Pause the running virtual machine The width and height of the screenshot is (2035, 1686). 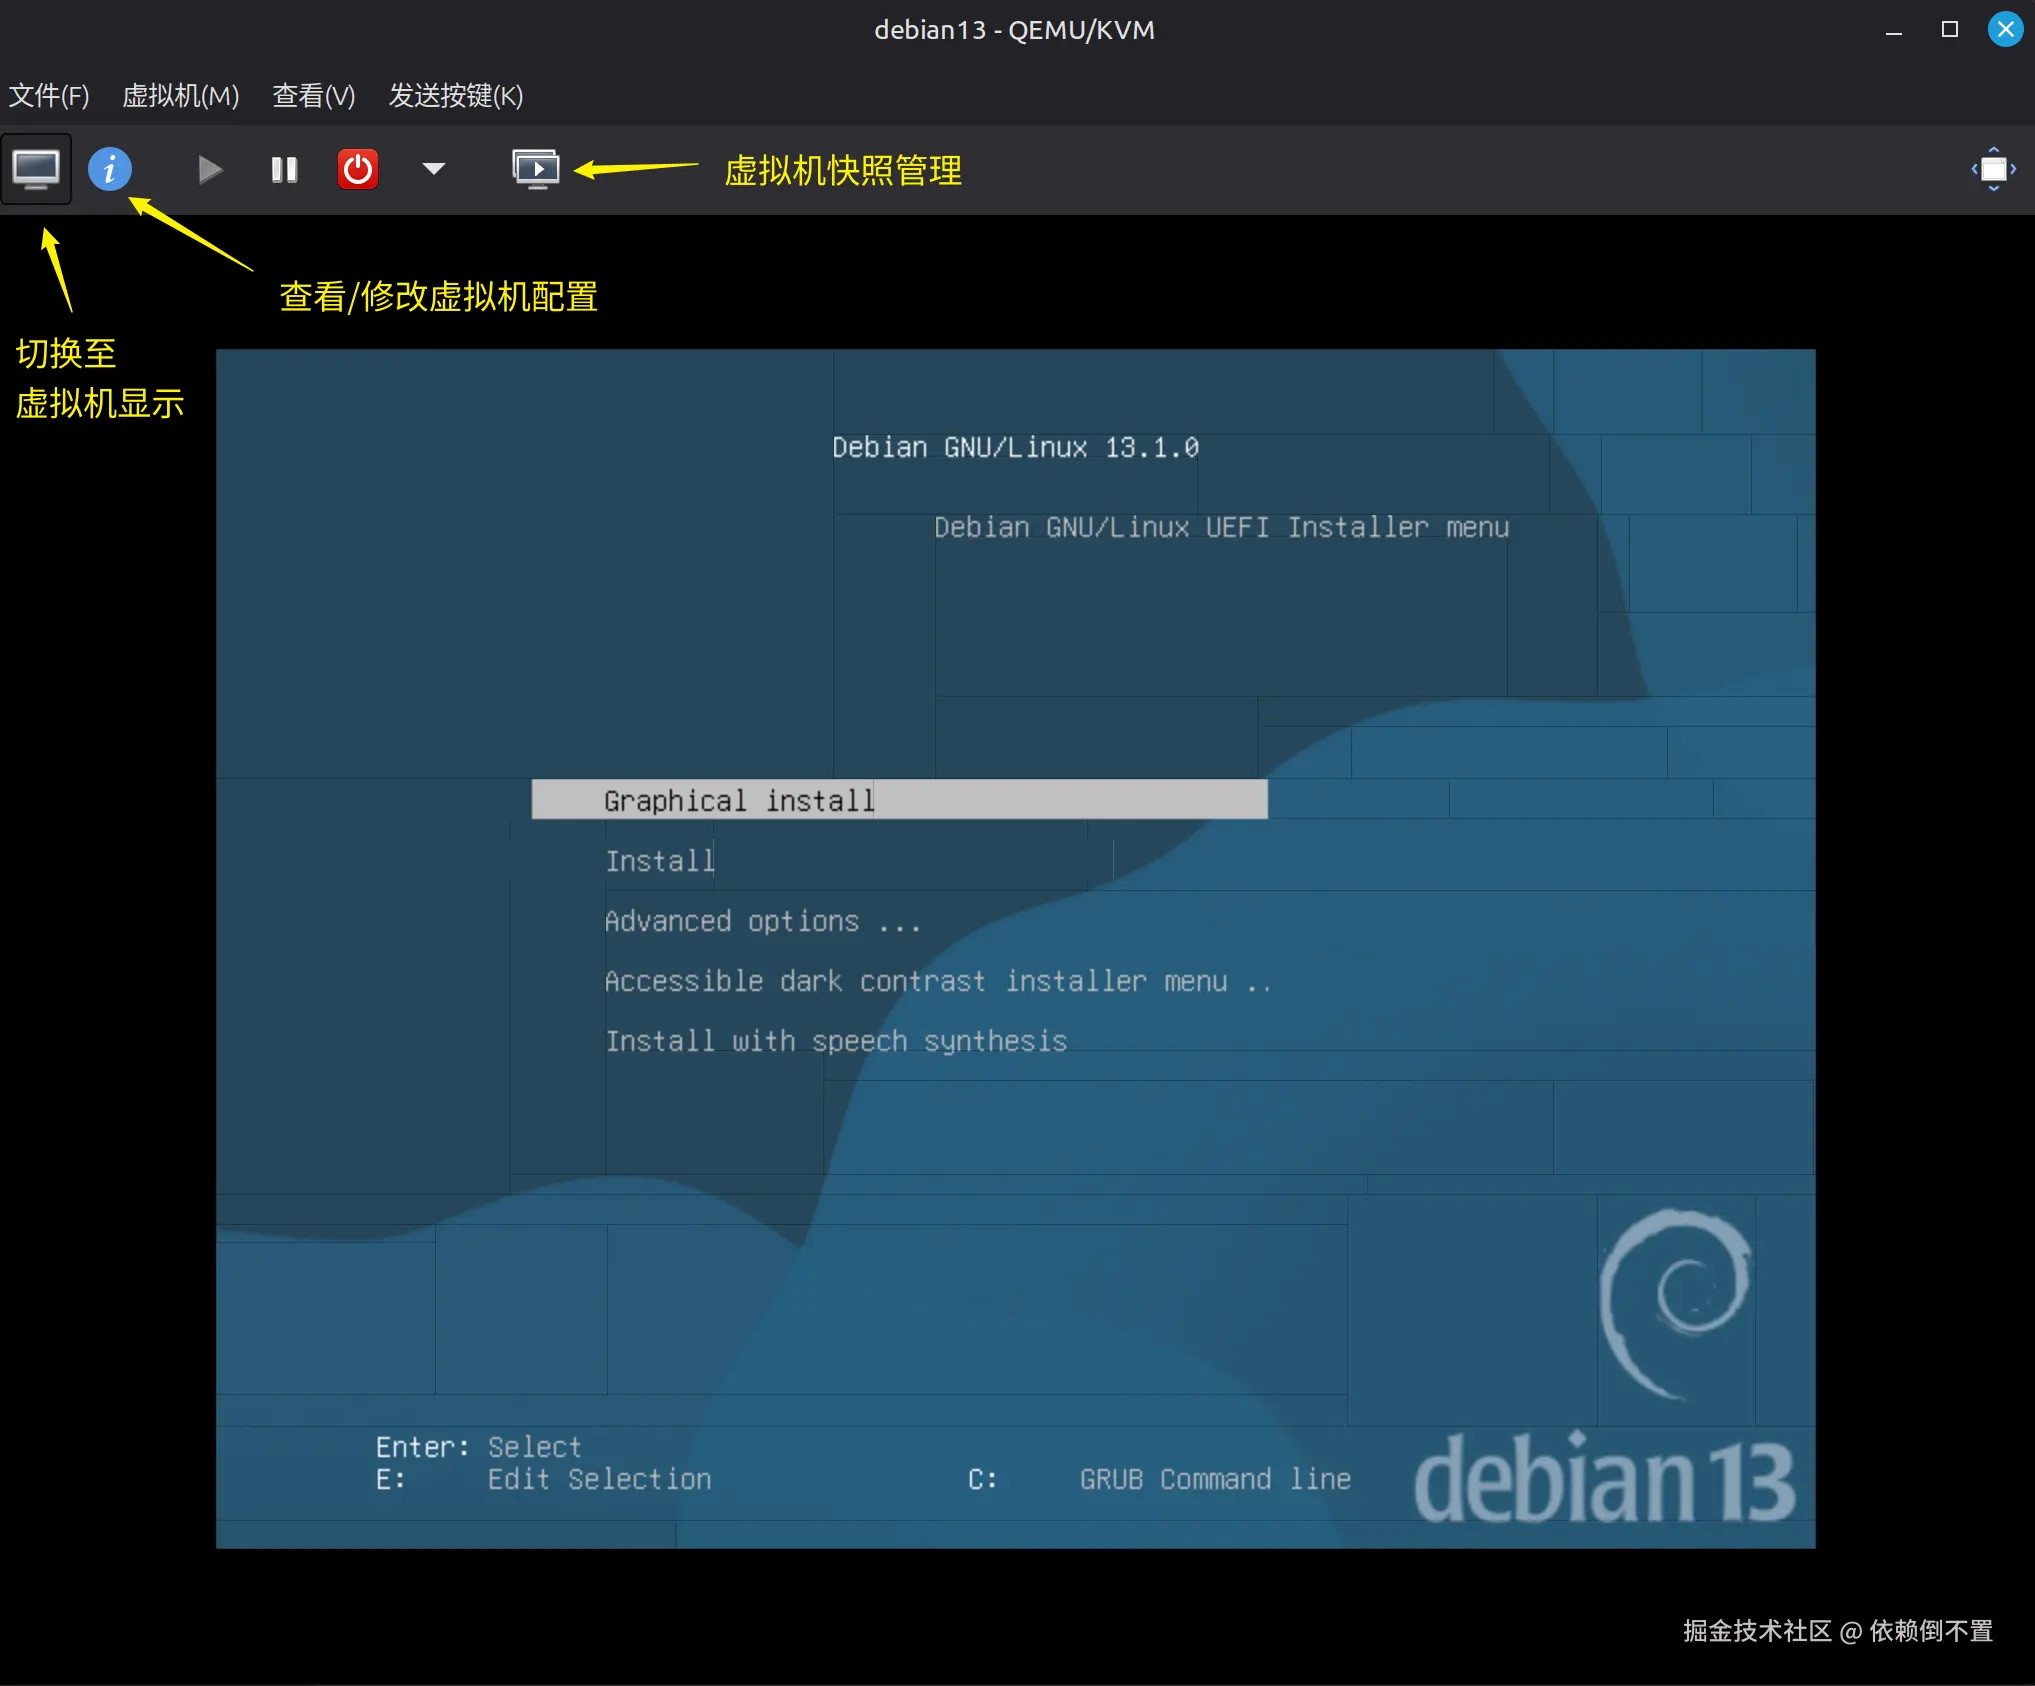click(x=283, y=169)
